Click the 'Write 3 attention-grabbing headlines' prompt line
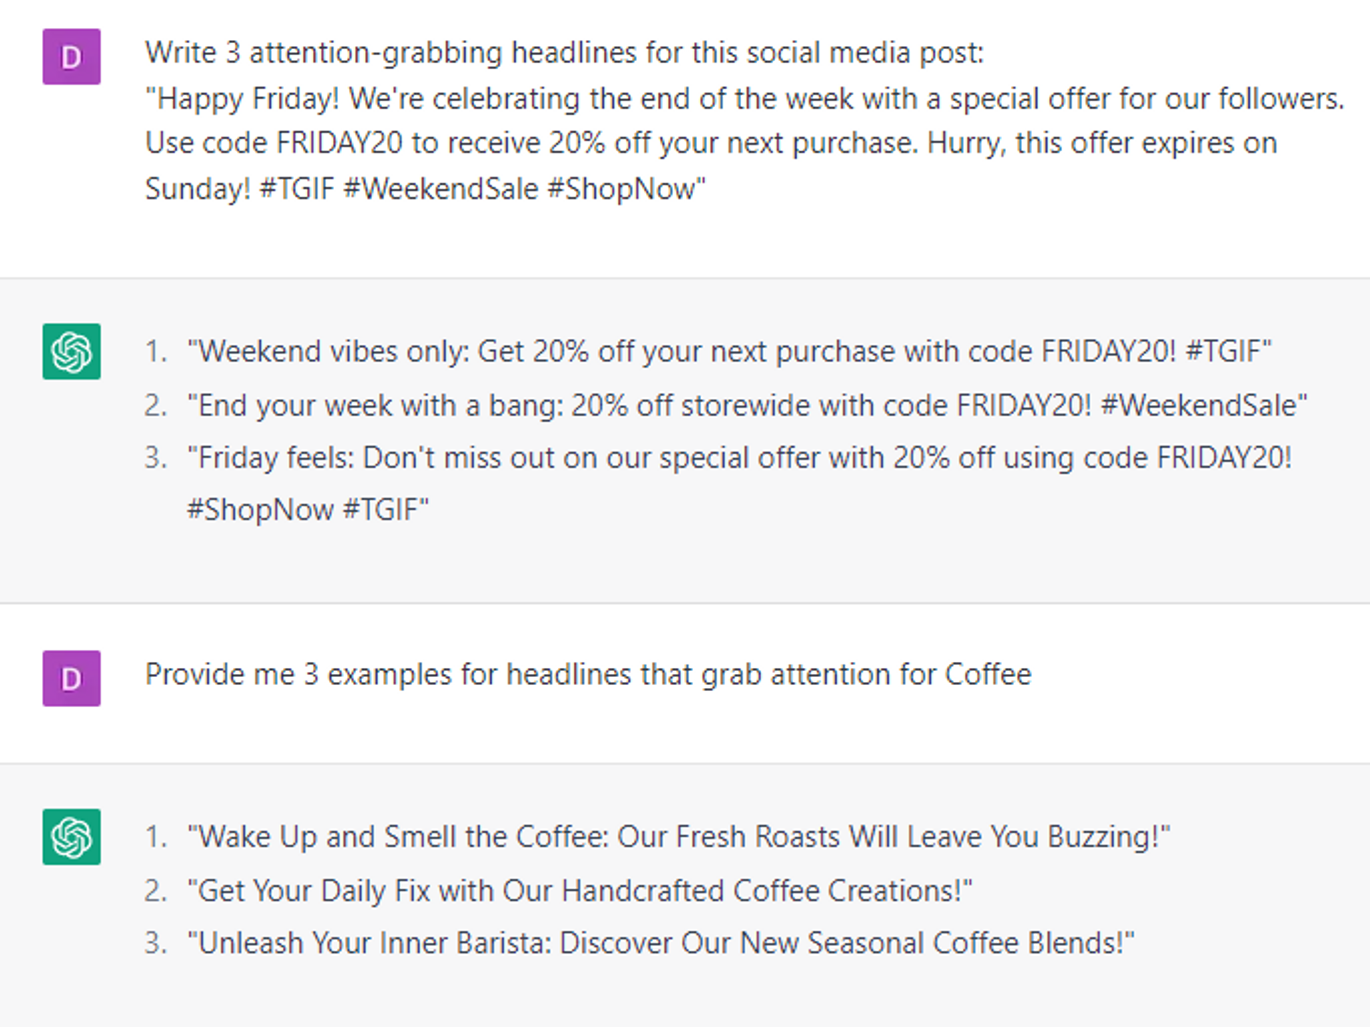1370x1027 pixels. coord(564,52)
